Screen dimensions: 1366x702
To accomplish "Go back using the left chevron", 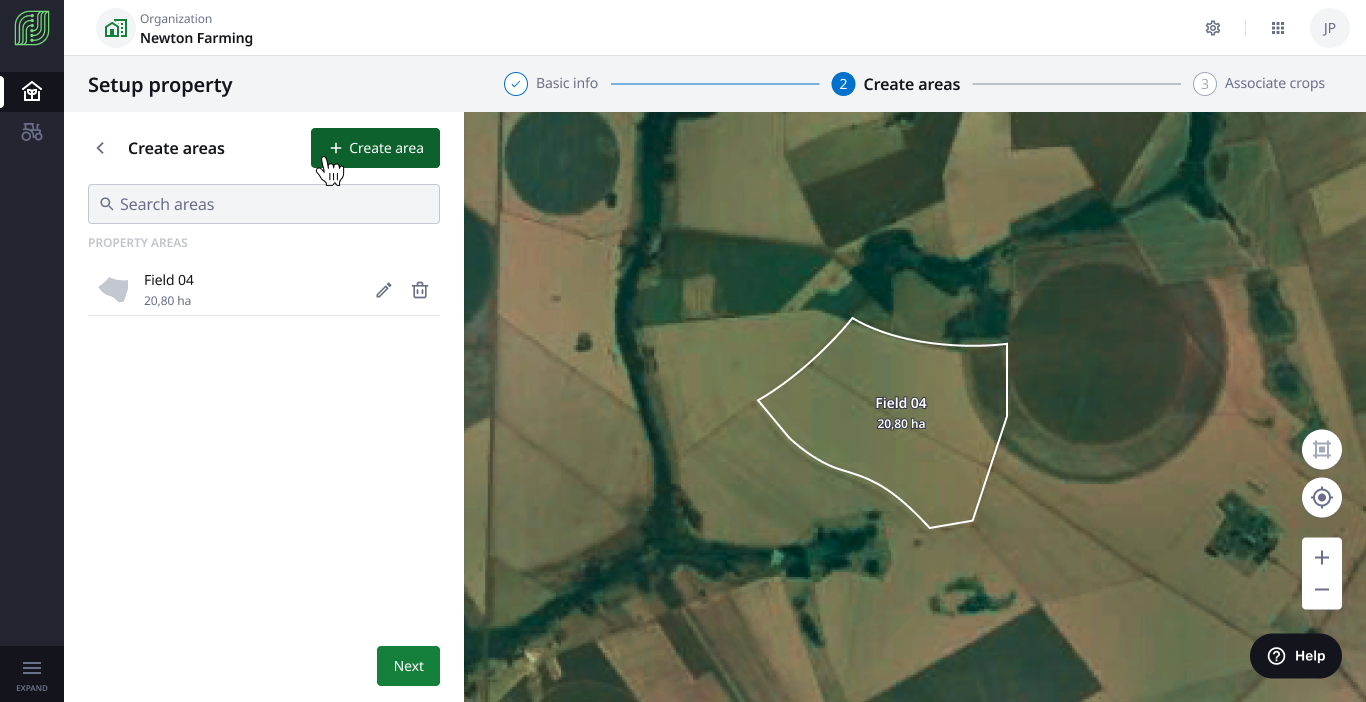I will [100, 148].
